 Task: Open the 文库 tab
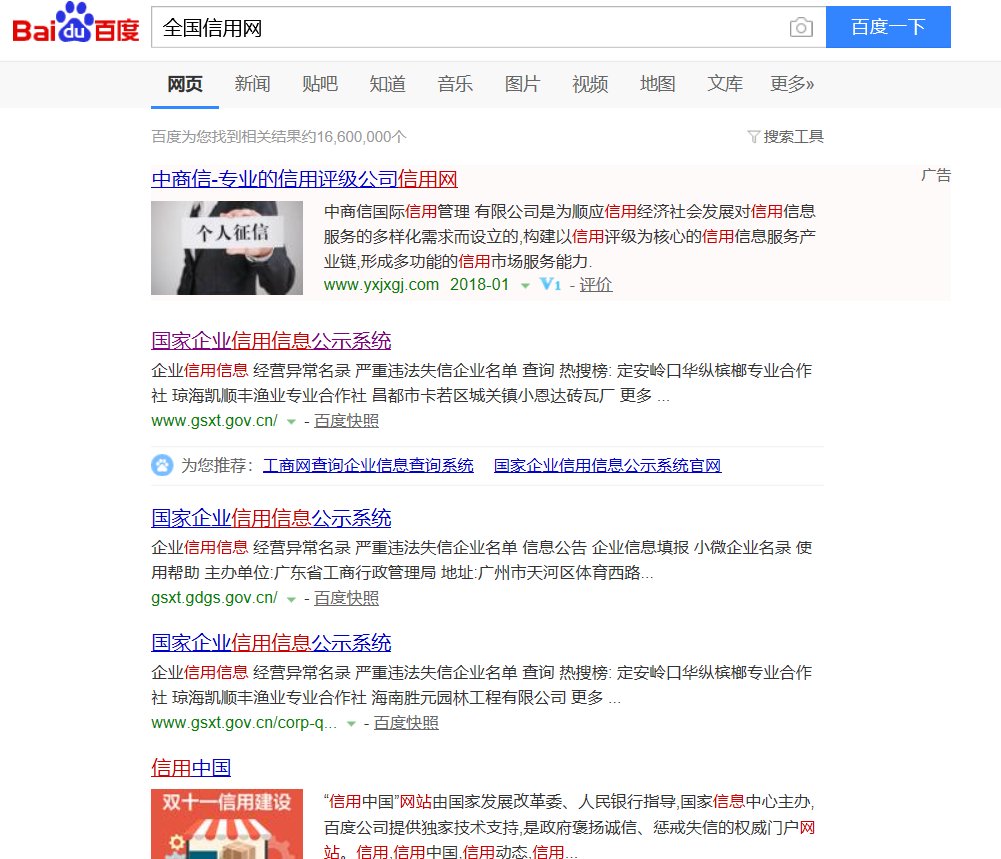tap(725, 85)
